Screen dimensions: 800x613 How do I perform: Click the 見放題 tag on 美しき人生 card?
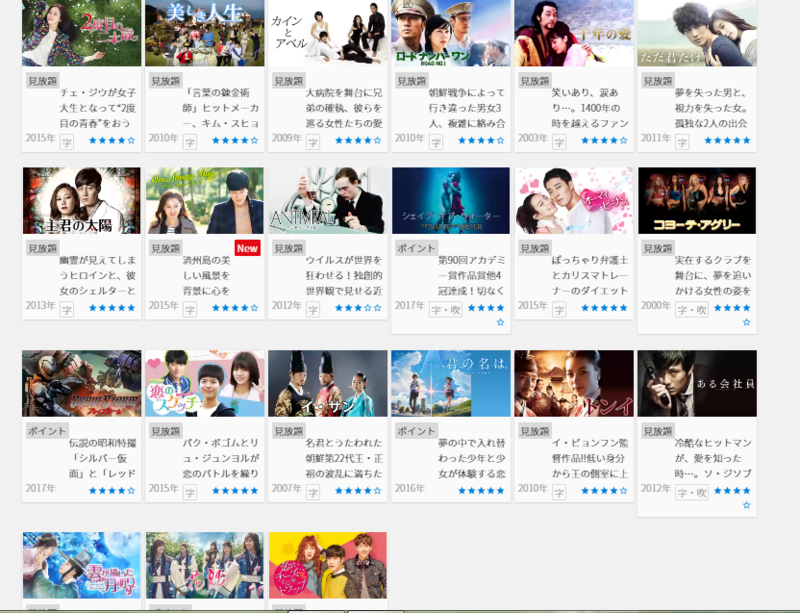166,81
